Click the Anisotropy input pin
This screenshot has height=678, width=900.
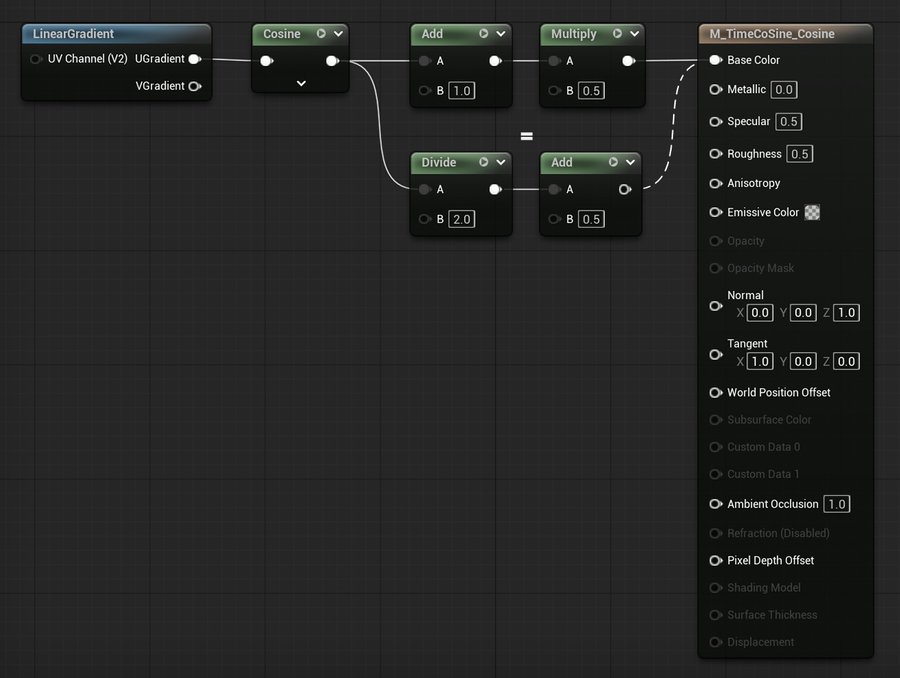715,183
